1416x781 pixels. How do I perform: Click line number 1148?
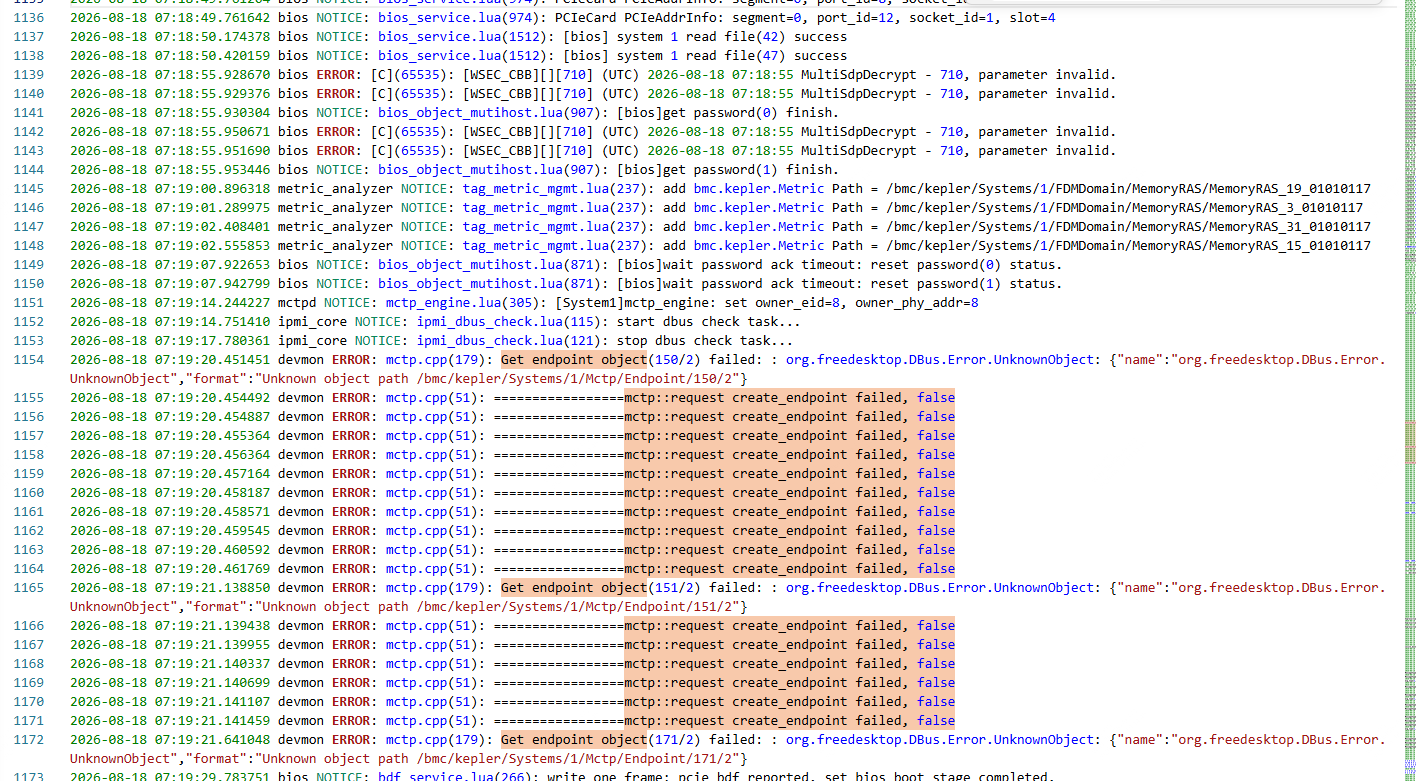[x=29, y=246]
